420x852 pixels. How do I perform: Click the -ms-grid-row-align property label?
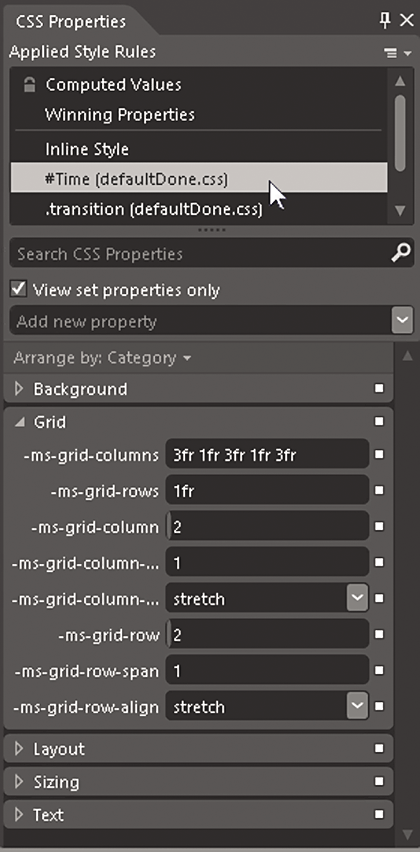[x=86, y=707]
